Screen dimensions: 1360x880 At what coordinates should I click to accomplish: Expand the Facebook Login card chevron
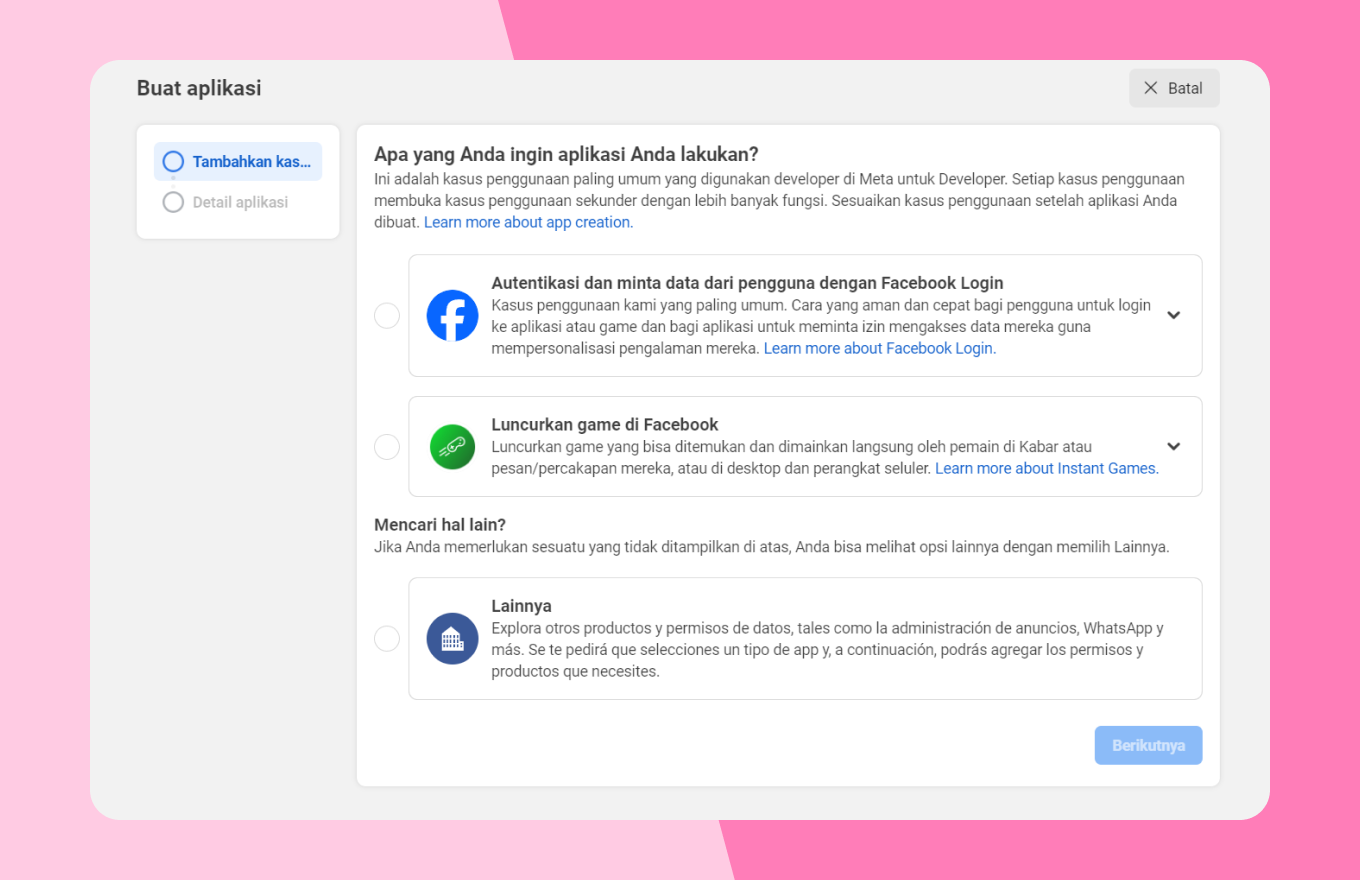point(1174,315)
